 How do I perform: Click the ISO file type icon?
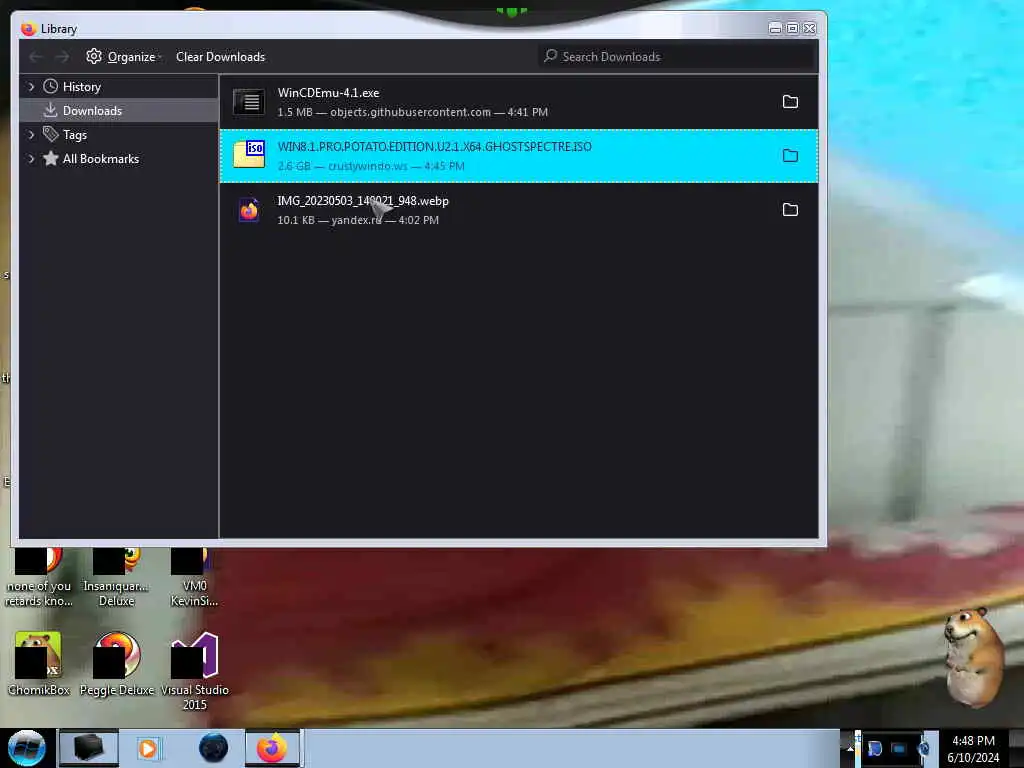(249, 155)
